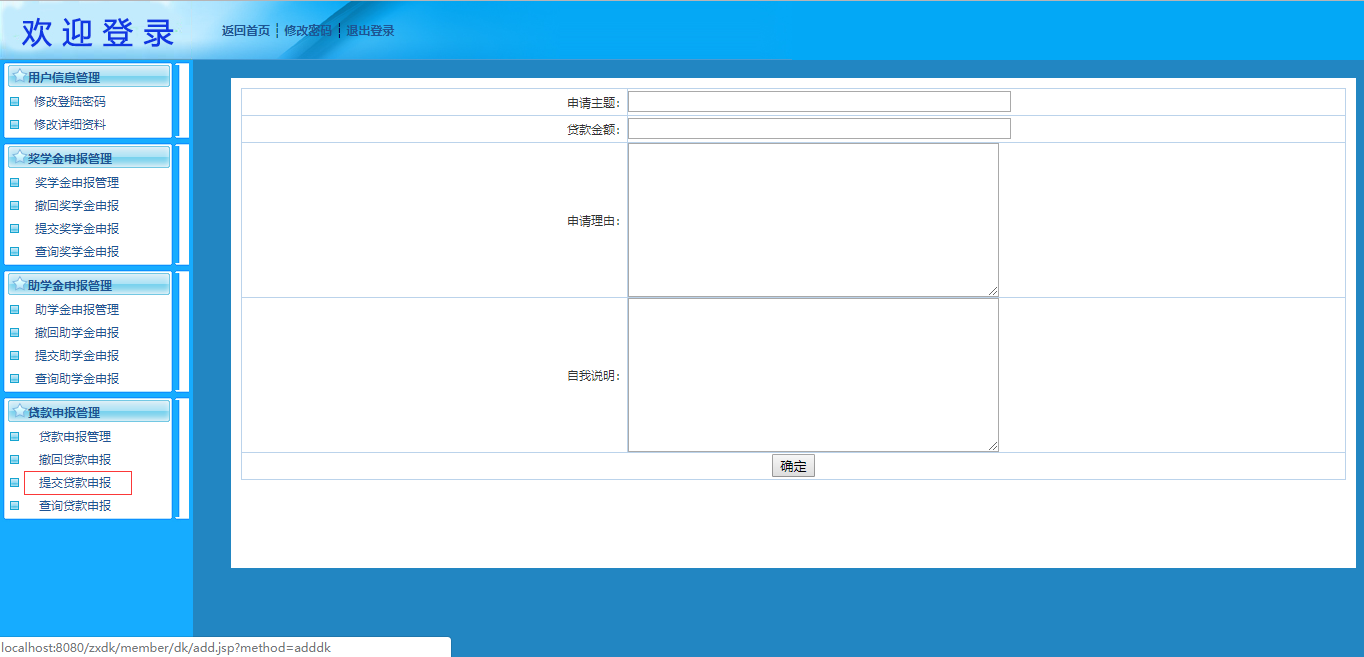Open 查询助学金申报 in the sidebar
The image size is (1364, 657).
click(77, 378)
